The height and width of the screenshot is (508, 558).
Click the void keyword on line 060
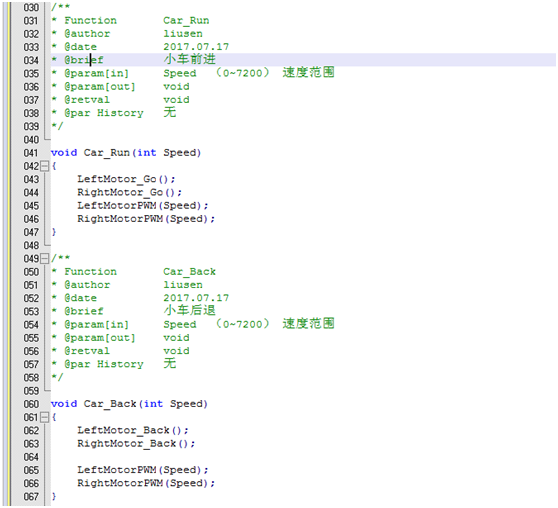[64, 404]
